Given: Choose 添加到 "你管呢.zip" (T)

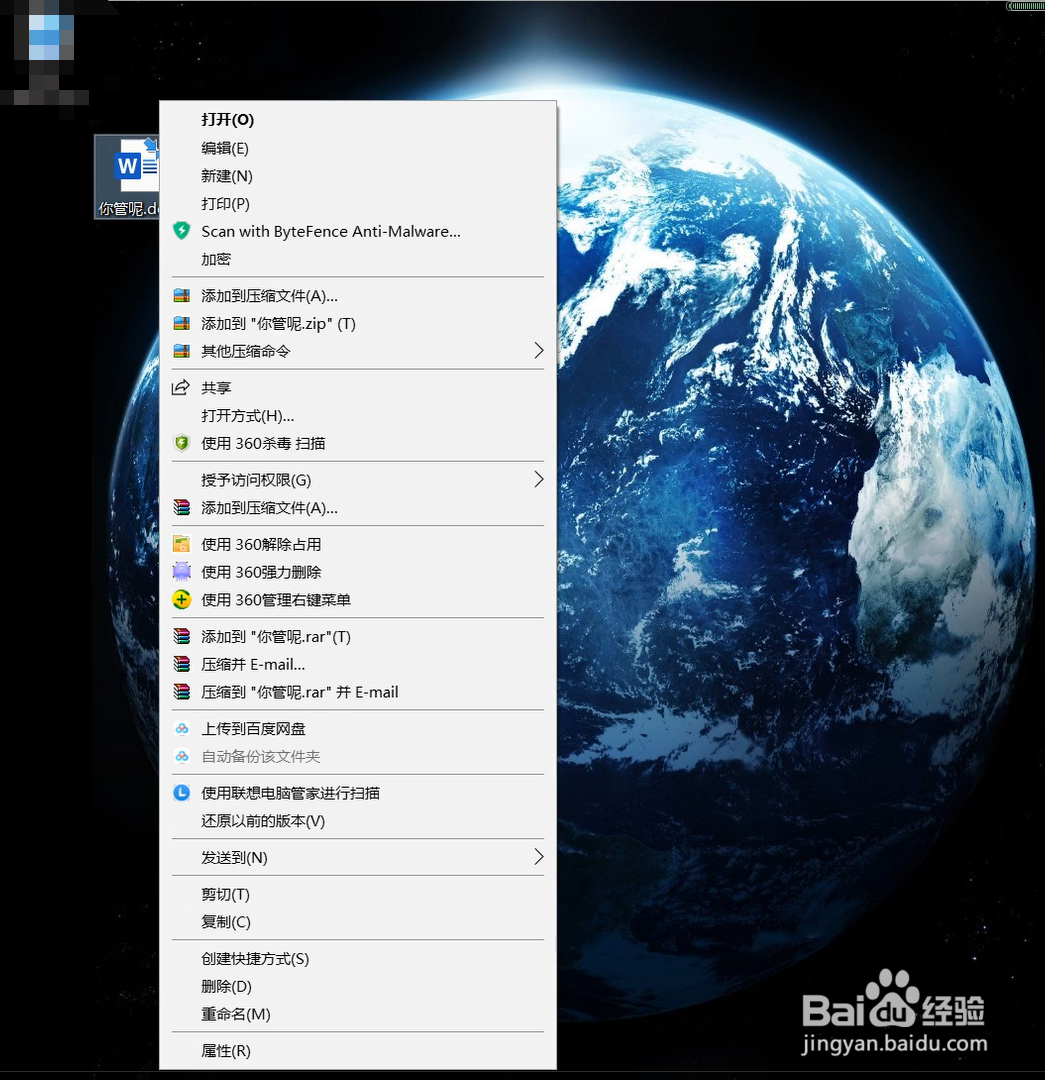Looking at the screenshot, I should pos(358,323).
